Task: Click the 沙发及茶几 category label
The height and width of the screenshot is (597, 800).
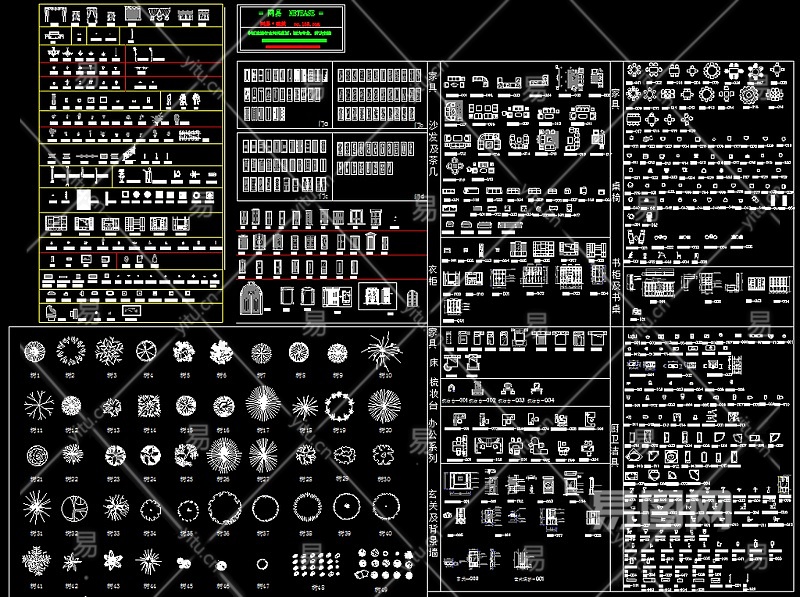Action: (x=433, y=148)
